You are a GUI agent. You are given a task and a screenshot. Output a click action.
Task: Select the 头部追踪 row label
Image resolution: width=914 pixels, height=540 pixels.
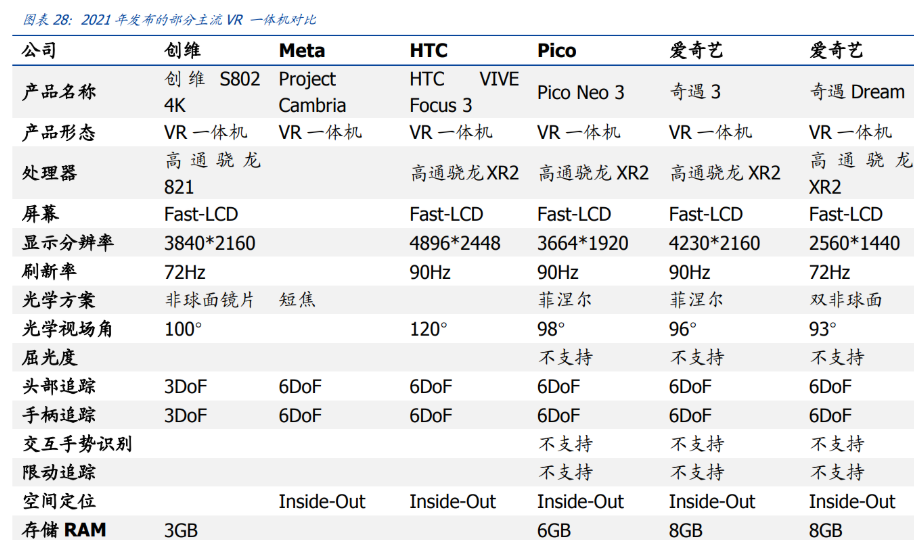[x=58, y=386]
